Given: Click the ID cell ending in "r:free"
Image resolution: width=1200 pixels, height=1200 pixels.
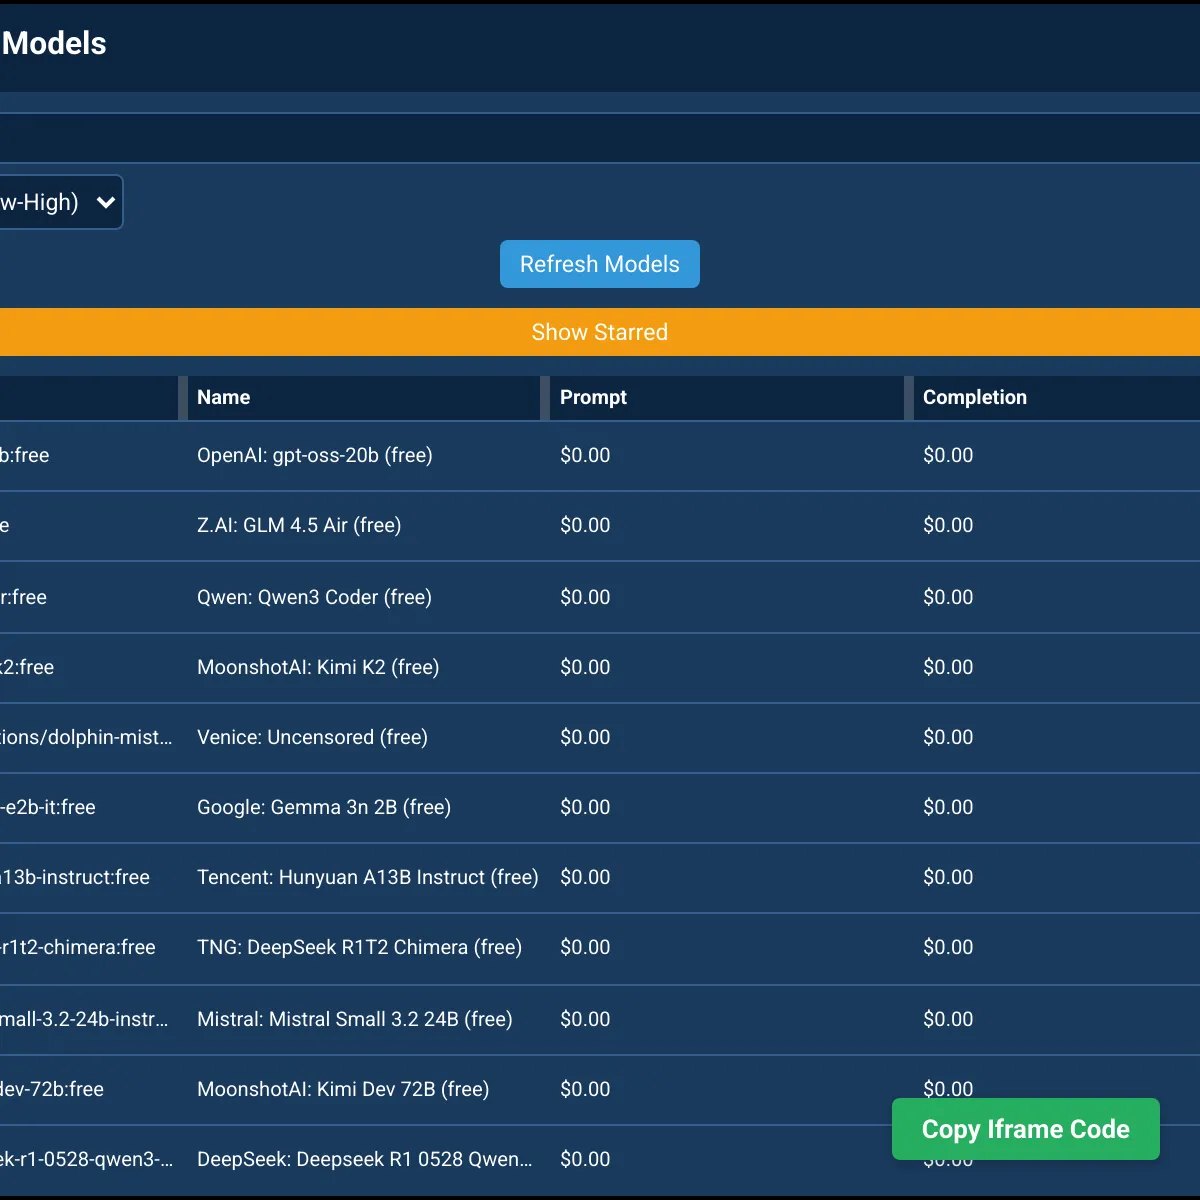Looking at the screenshot, I should 23,597.
